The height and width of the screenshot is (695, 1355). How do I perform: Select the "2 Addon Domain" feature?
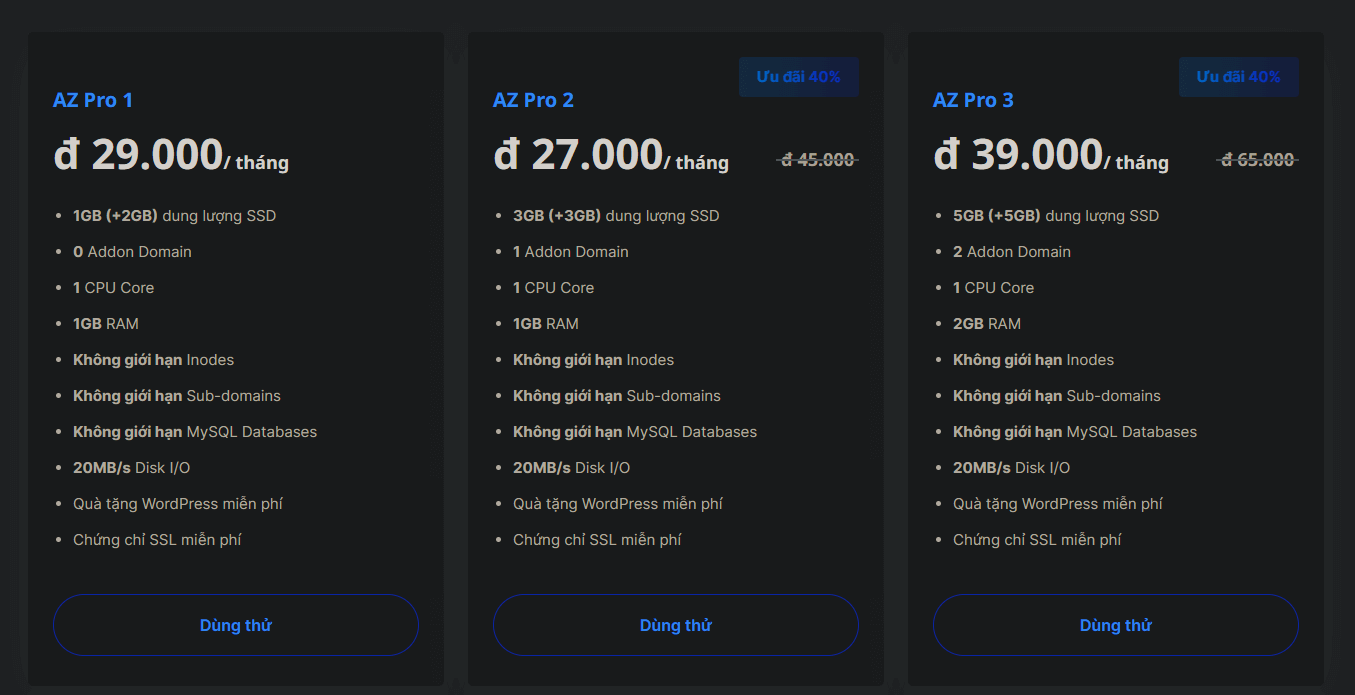click(1012, 252)
